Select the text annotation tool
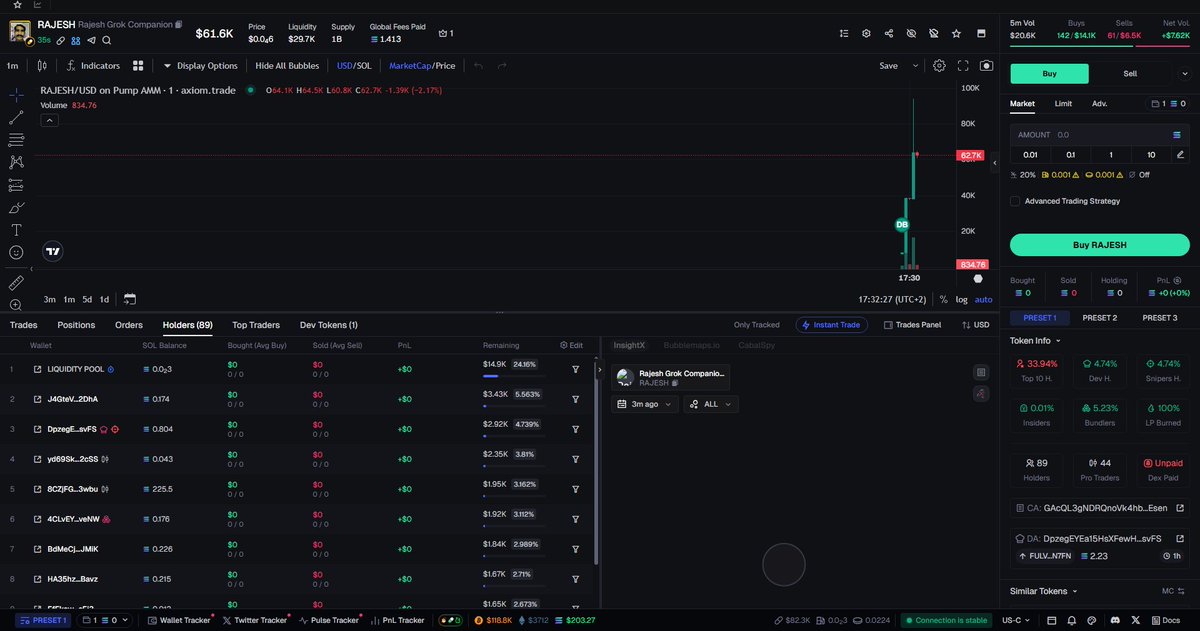This screenshot has width=1200, height=631. click(x=16, y=230)
